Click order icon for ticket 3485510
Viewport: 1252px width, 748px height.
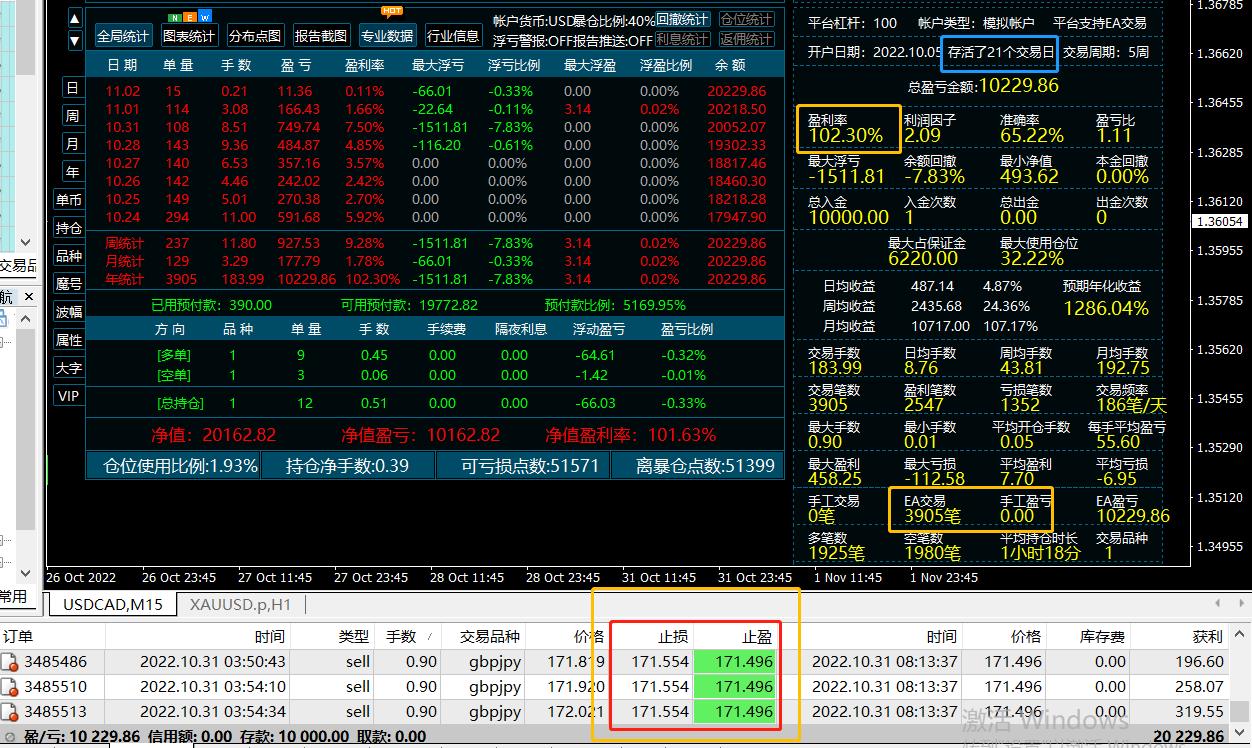(x=11, y=688)
